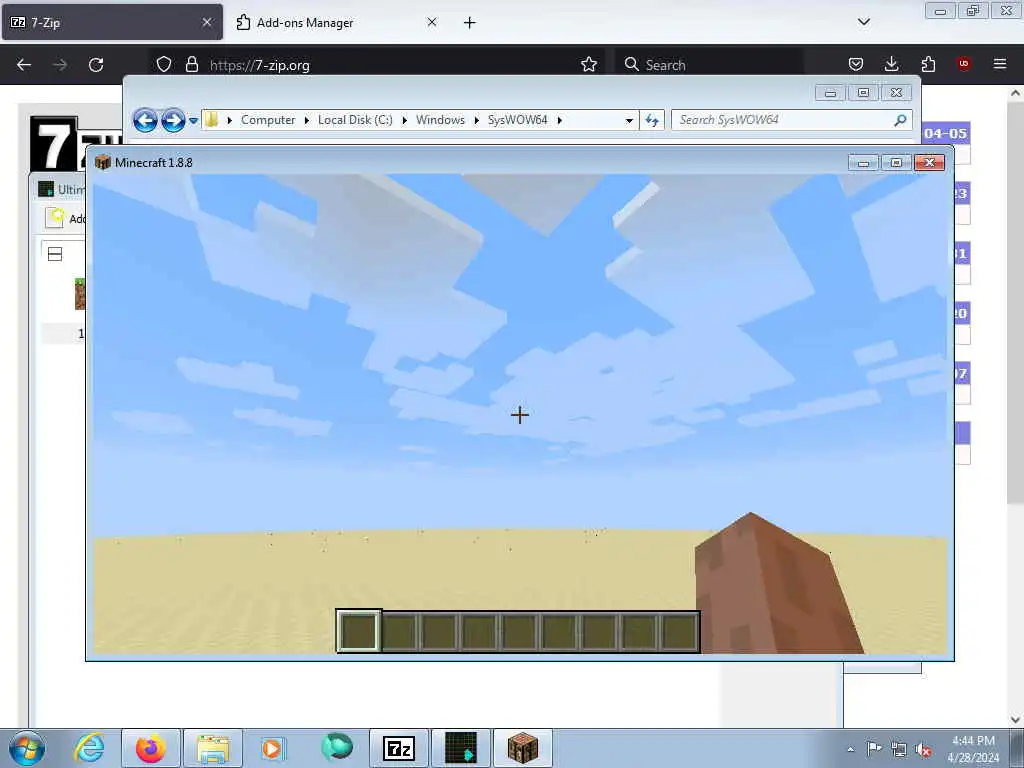Screen dimensions: 1024x768
Task: Reload the 7-zip.org page
Action: point(96,65)
